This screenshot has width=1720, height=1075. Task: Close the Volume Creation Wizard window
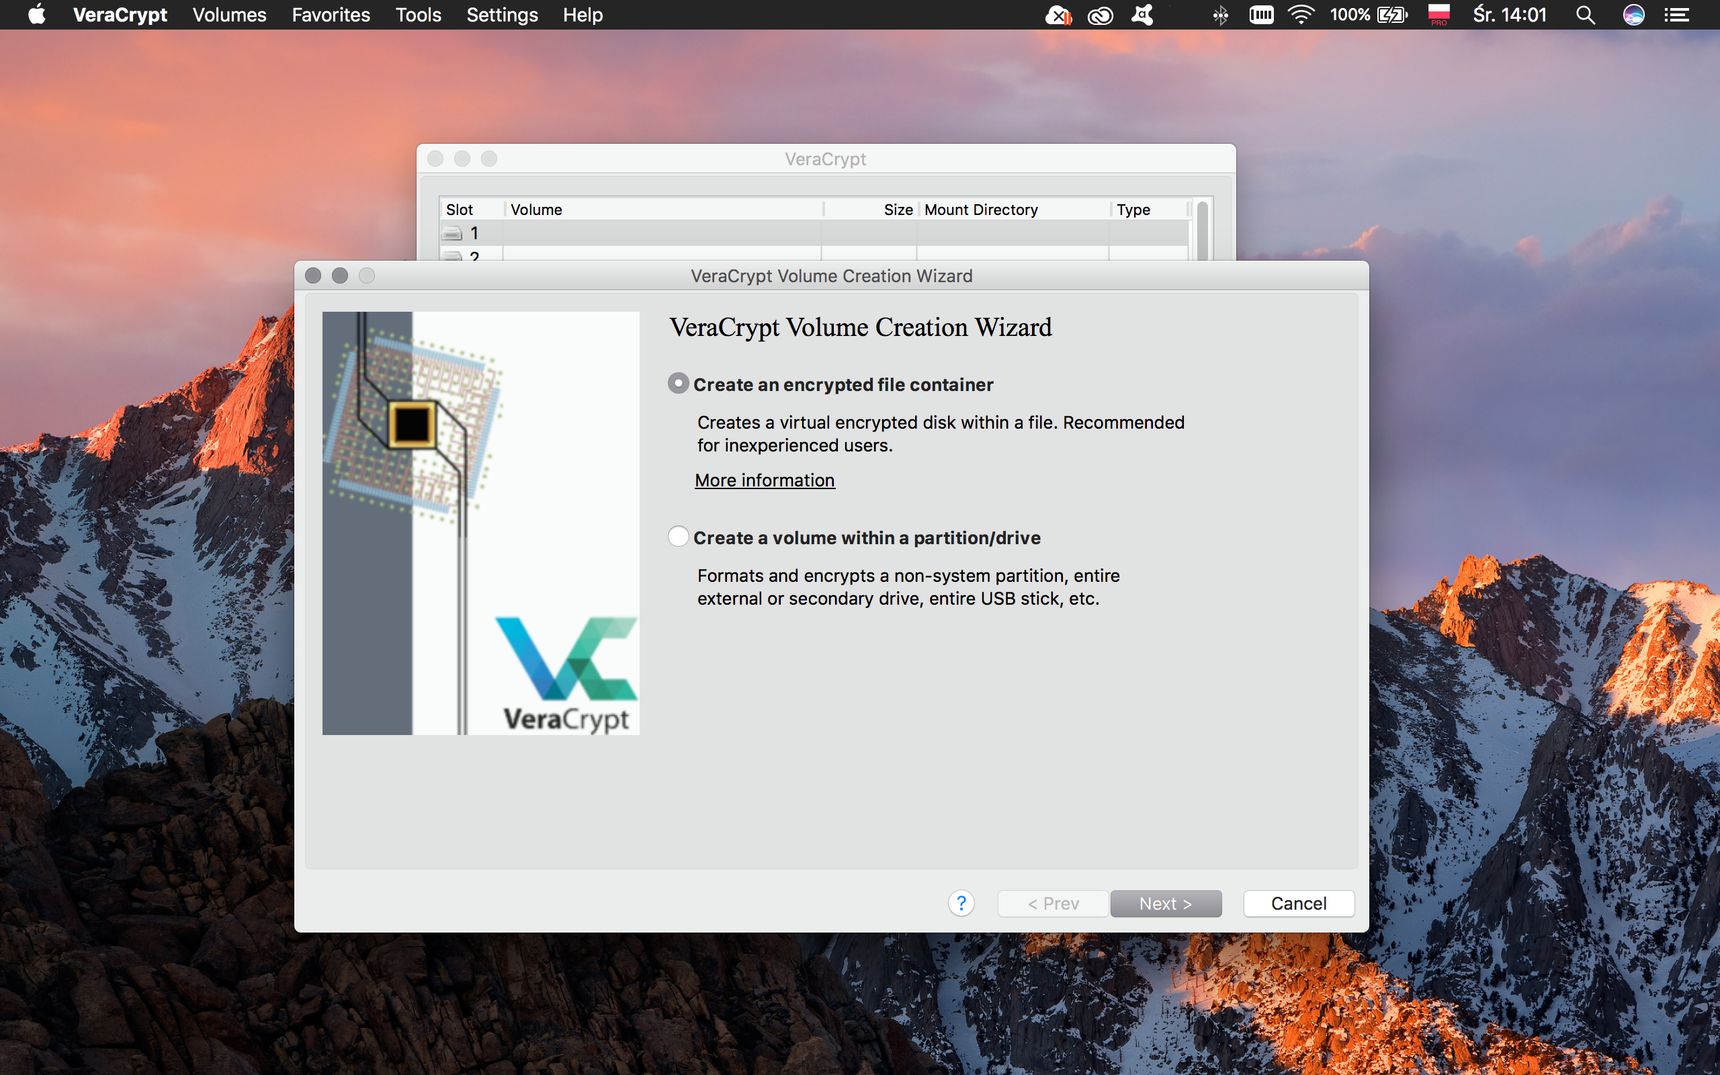(313, 275)
